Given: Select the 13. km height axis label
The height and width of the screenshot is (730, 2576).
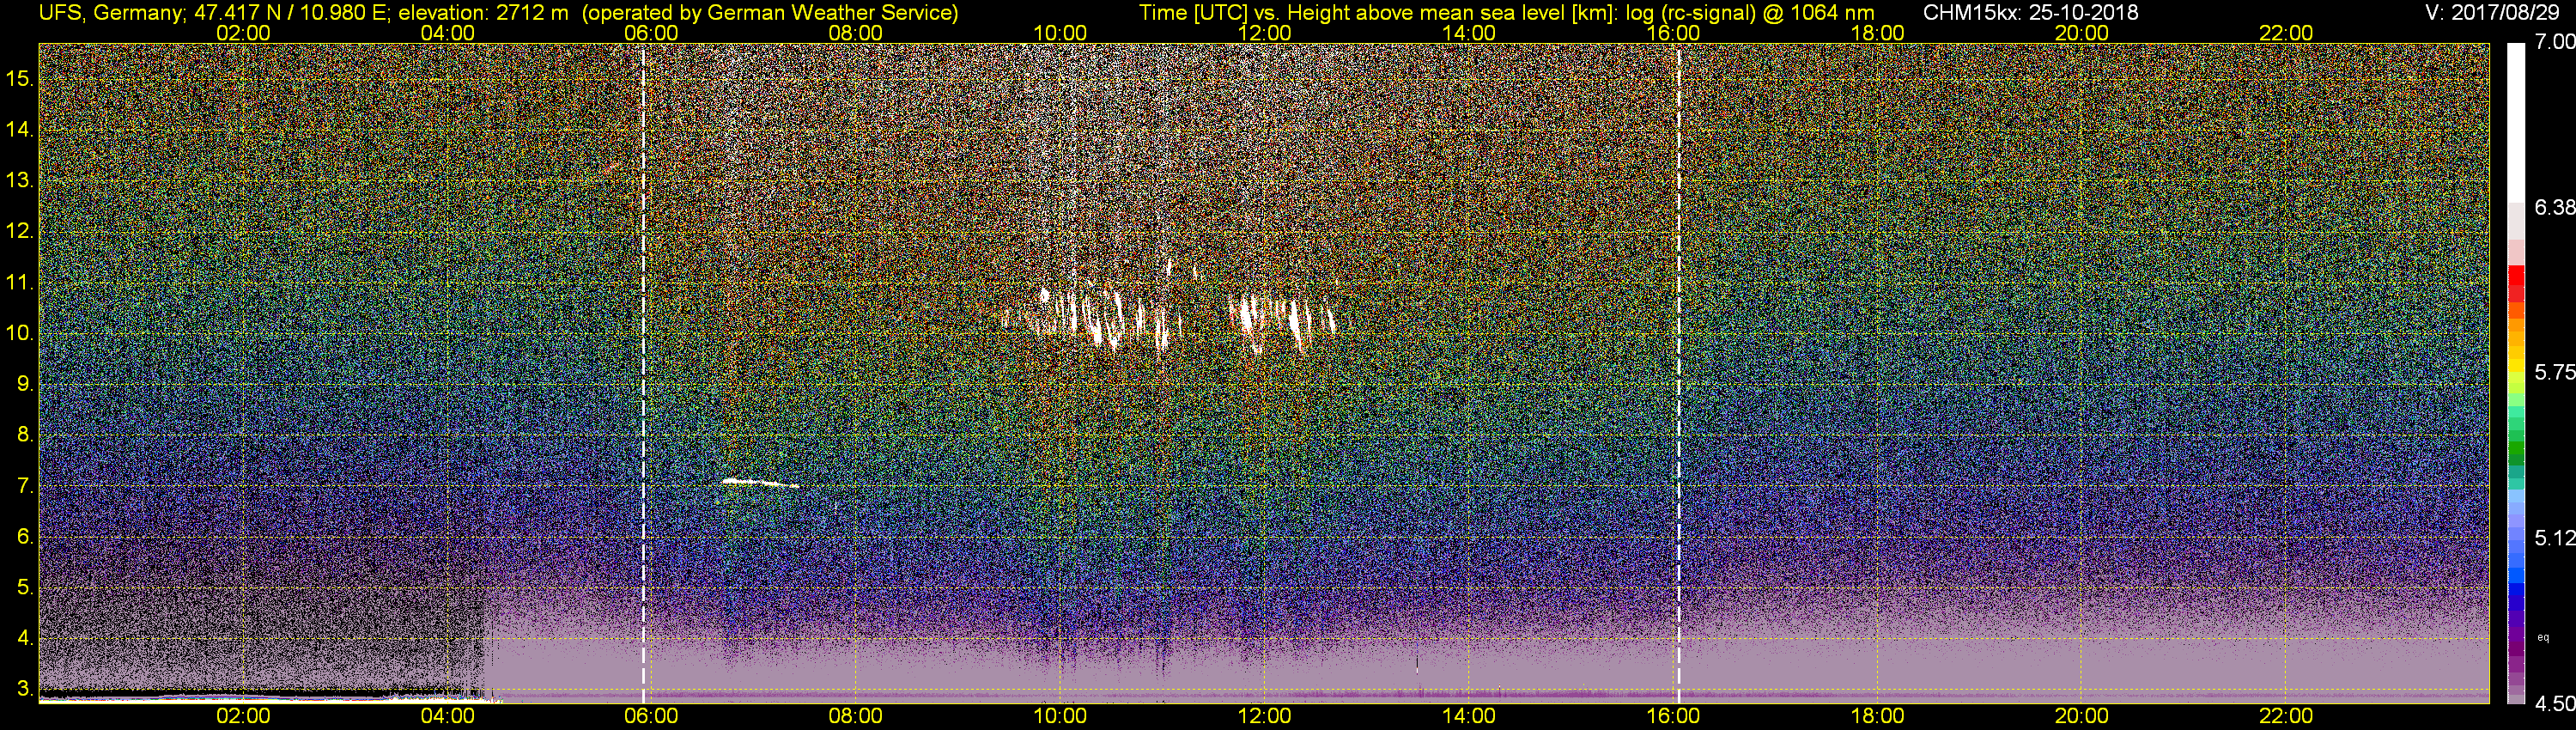Looking at the screenshot, I should [20, 180].
